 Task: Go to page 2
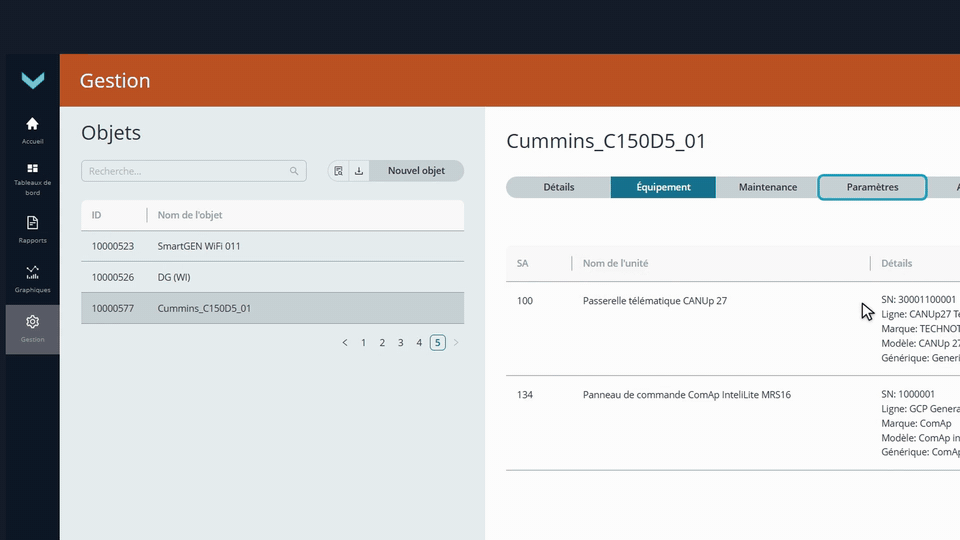point(382,342)
